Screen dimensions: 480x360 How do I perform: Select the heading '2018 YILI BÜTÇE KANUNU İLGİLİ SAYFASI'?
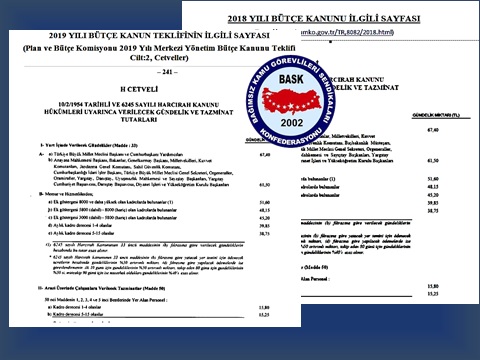324,19
